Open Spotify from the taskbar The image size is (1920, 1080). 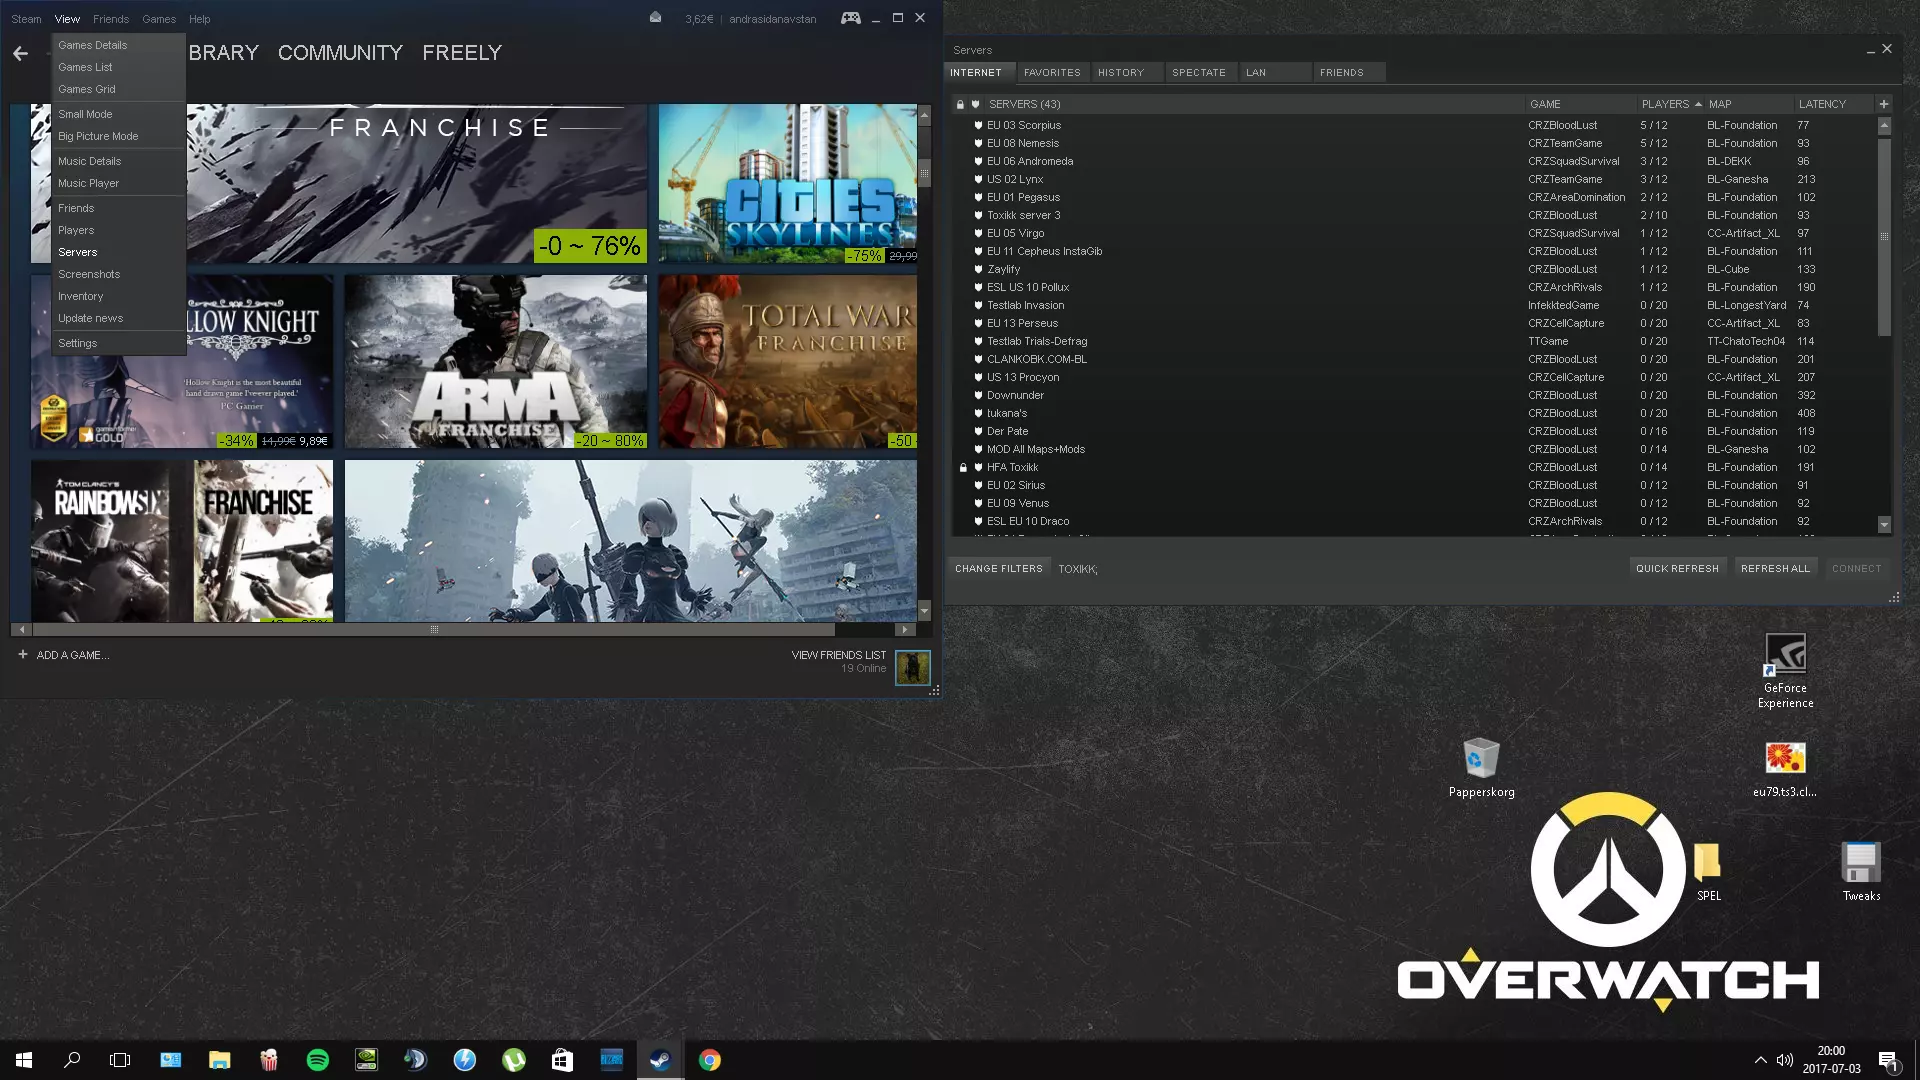coord(318,1060)
